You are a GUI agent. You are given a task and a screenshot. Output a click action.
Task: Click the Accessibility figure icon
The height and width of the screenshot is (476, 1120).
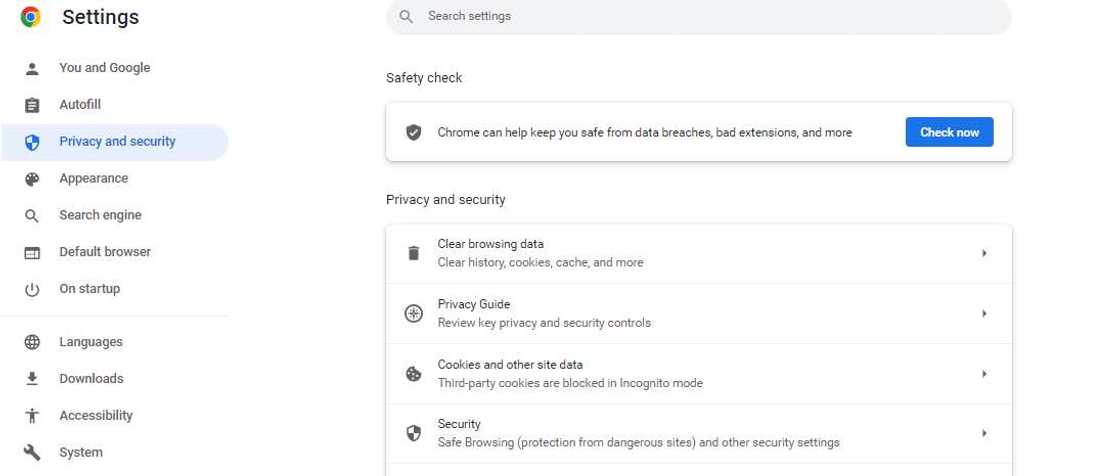[x=32, y=416]
